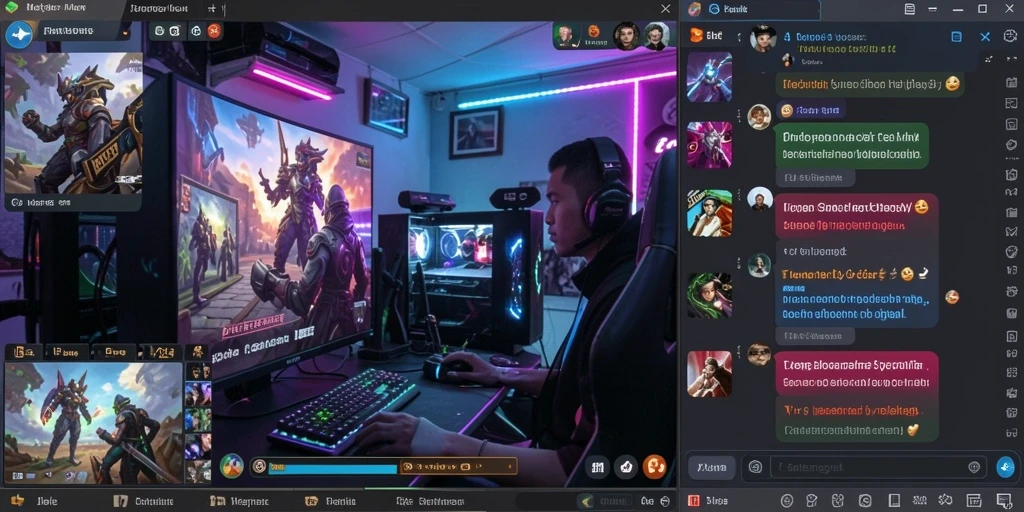The height and width of the screenshot is (512, 1024).
Task: Click the orange arrow icon in stream bottom bar
Action: coord(17,501)
